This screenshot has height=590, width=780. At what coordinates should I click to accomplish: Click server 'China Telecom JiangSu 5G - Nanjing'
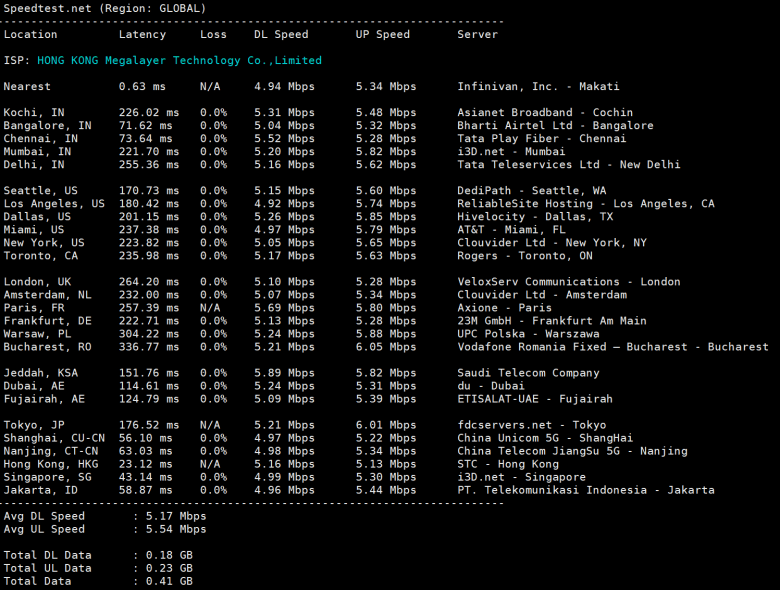[572, 451]
